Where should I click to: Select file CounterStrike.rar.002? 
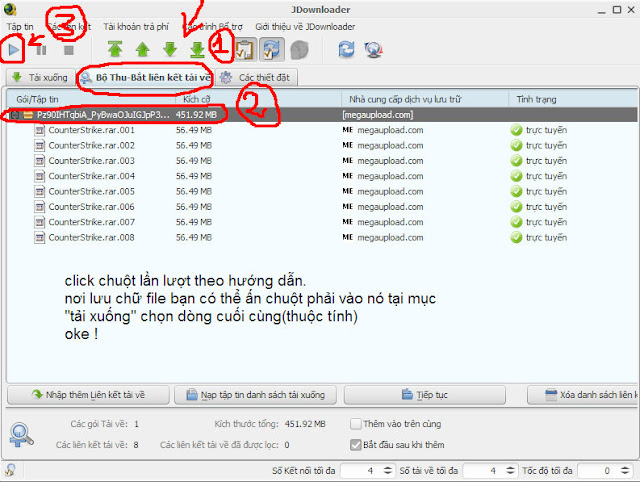coord(91,146)
